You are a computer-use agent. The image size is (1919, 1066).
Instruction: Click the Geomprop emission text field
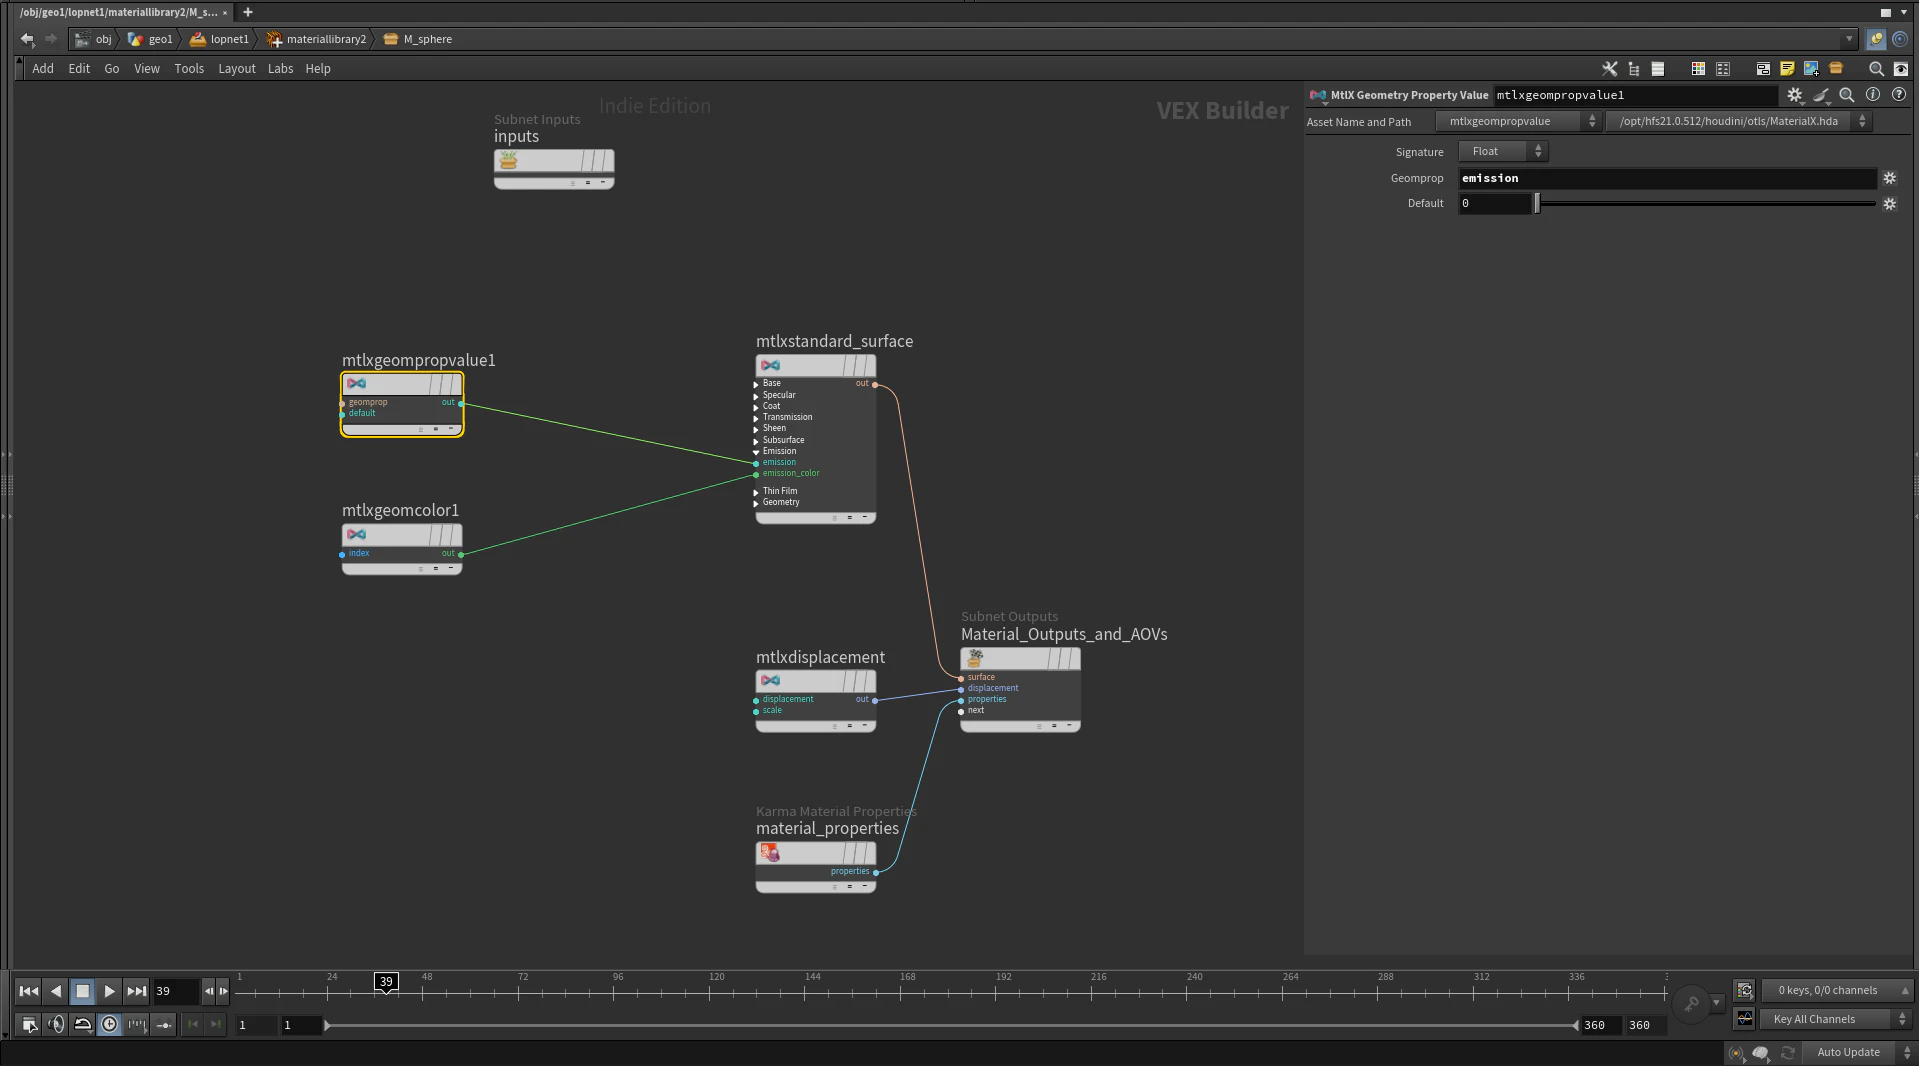(x=1667, y=178)
